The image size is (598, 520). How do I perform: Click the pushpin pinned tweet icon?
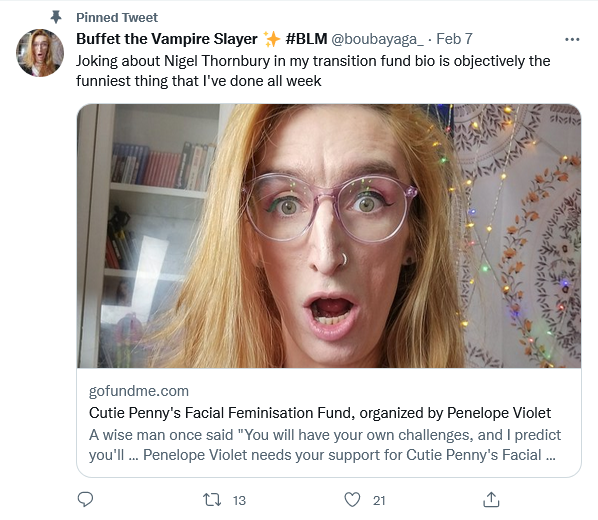coord(56,17)
